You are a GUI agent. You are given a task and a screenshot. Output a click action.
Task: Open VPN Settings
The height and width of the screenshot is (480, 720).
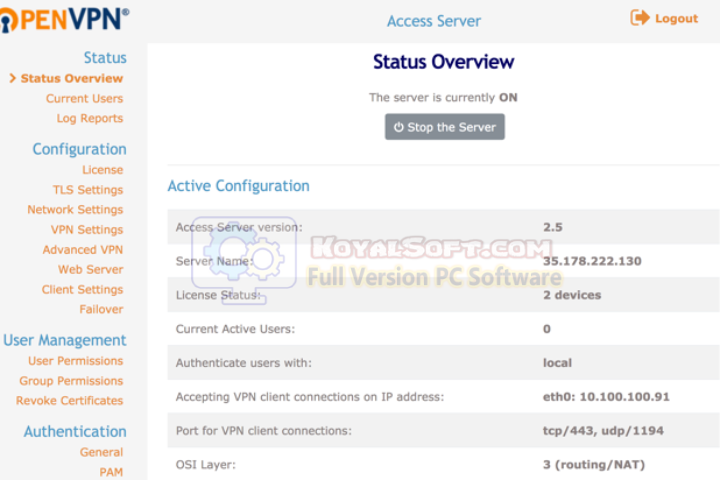(87, 230)
